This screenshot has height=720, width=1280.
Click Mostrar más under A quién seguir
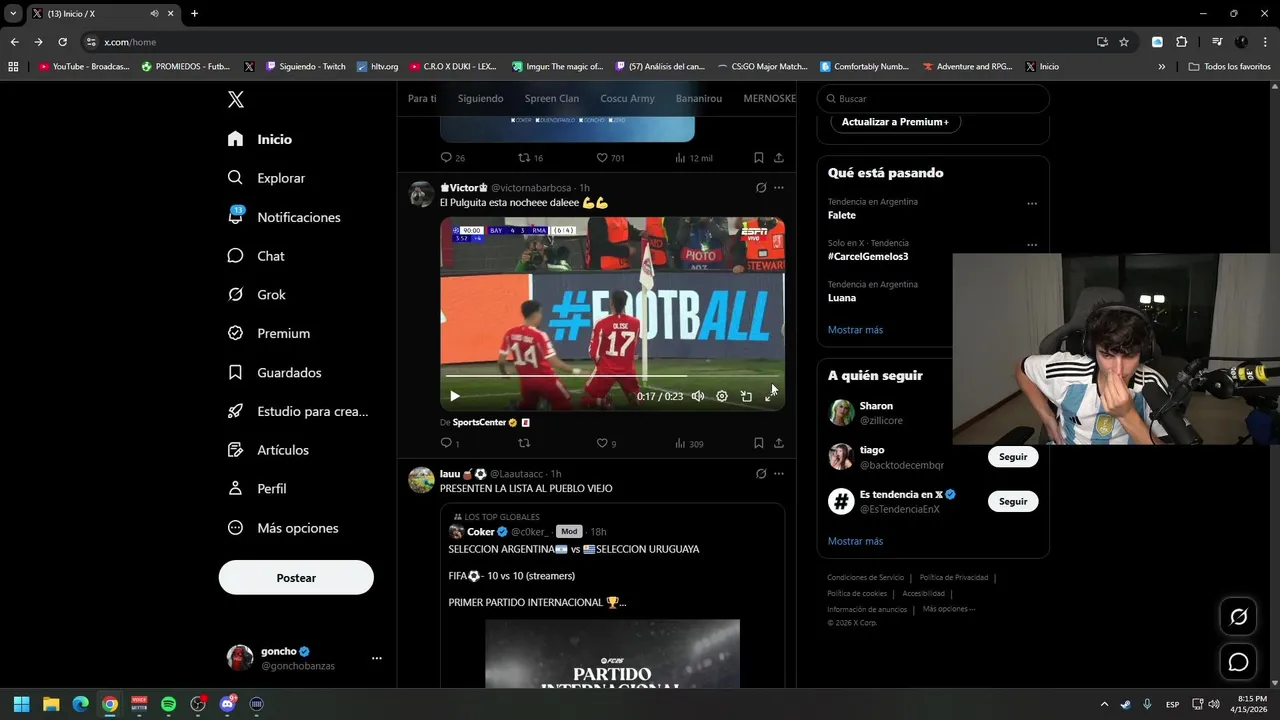coord(855,541)
